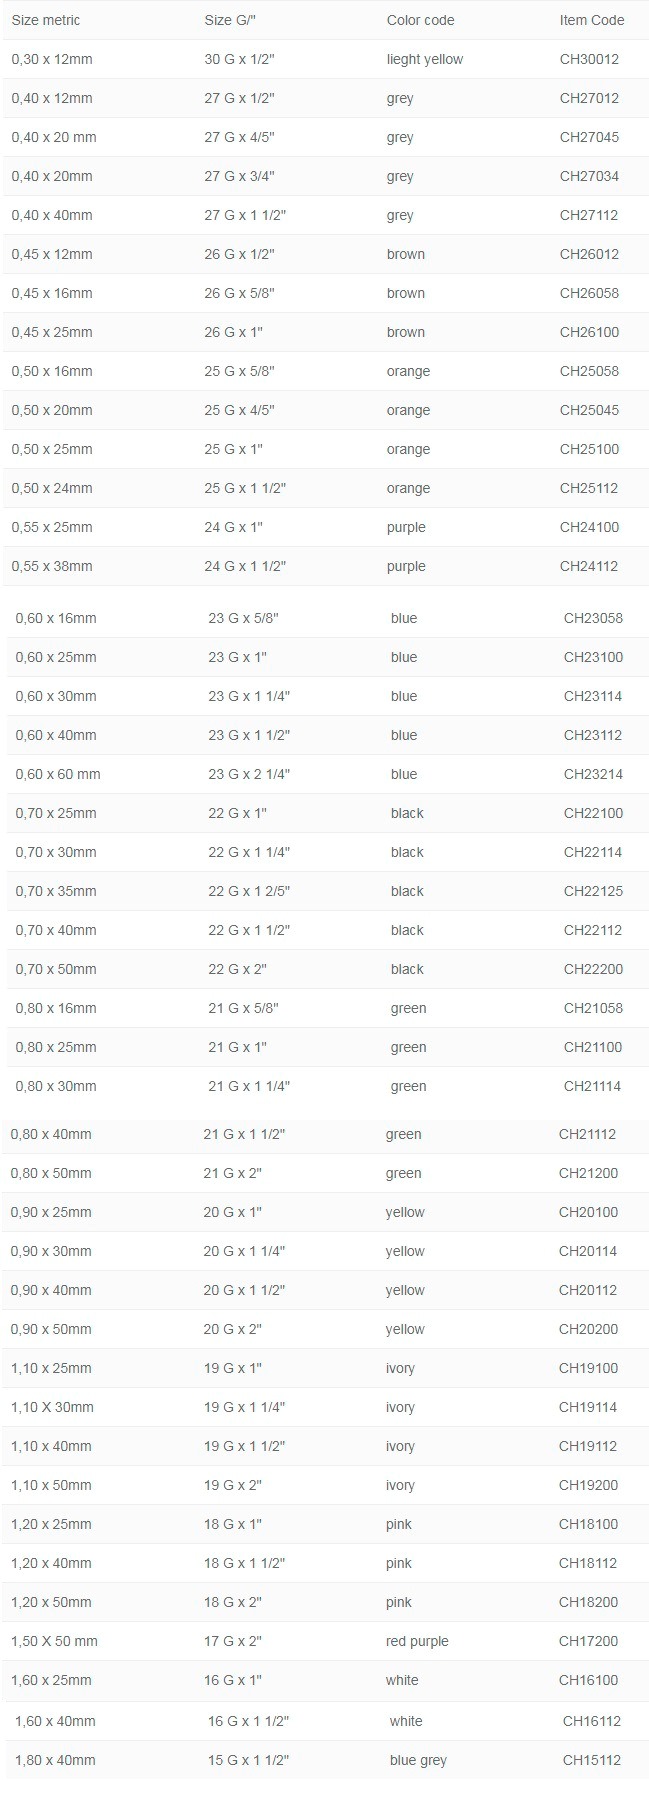
Task: Click the 0,80 x 16mm metric size
Action: (x=56, y=1008)
